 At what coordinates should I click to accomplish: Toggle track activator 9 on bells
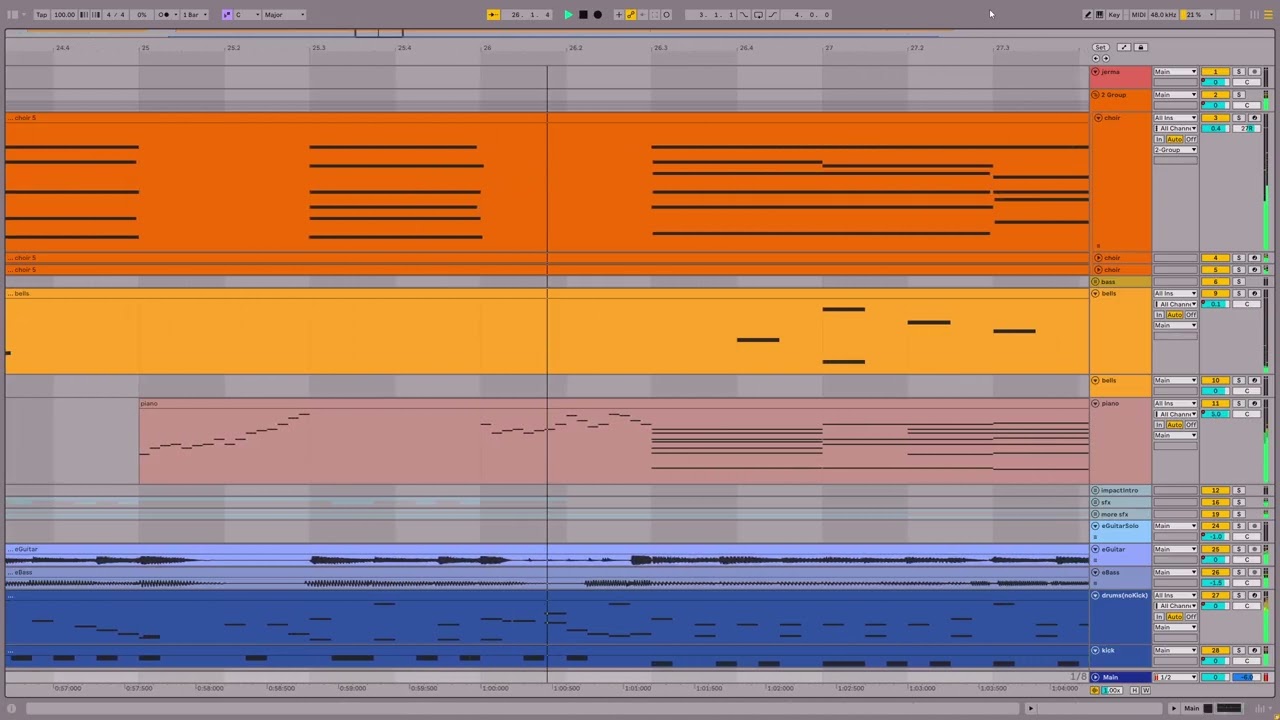coord(1215,294)
